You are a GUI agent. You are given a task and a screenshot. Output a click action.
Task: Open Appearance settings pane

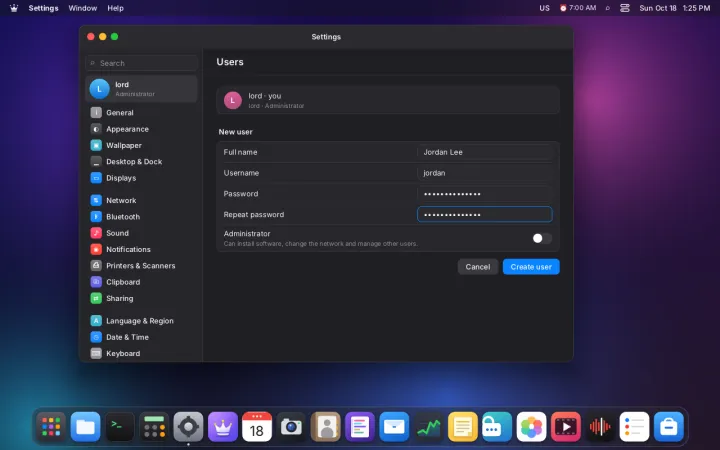click(141, 129)
